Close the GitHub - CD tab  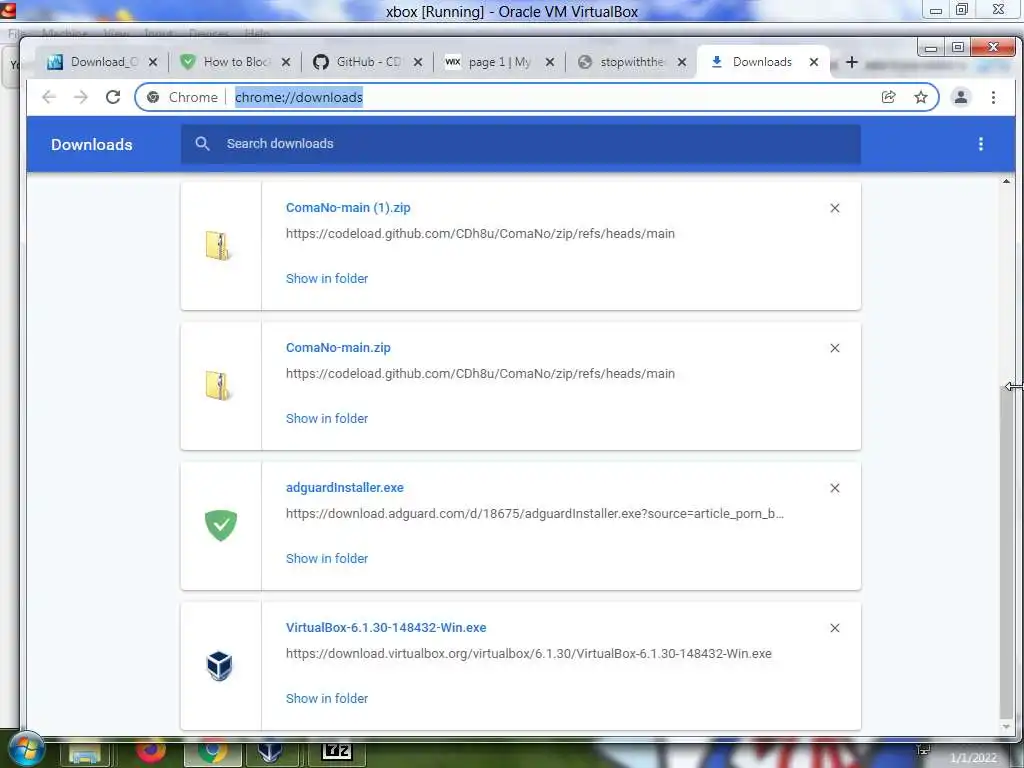coord(418,62)
